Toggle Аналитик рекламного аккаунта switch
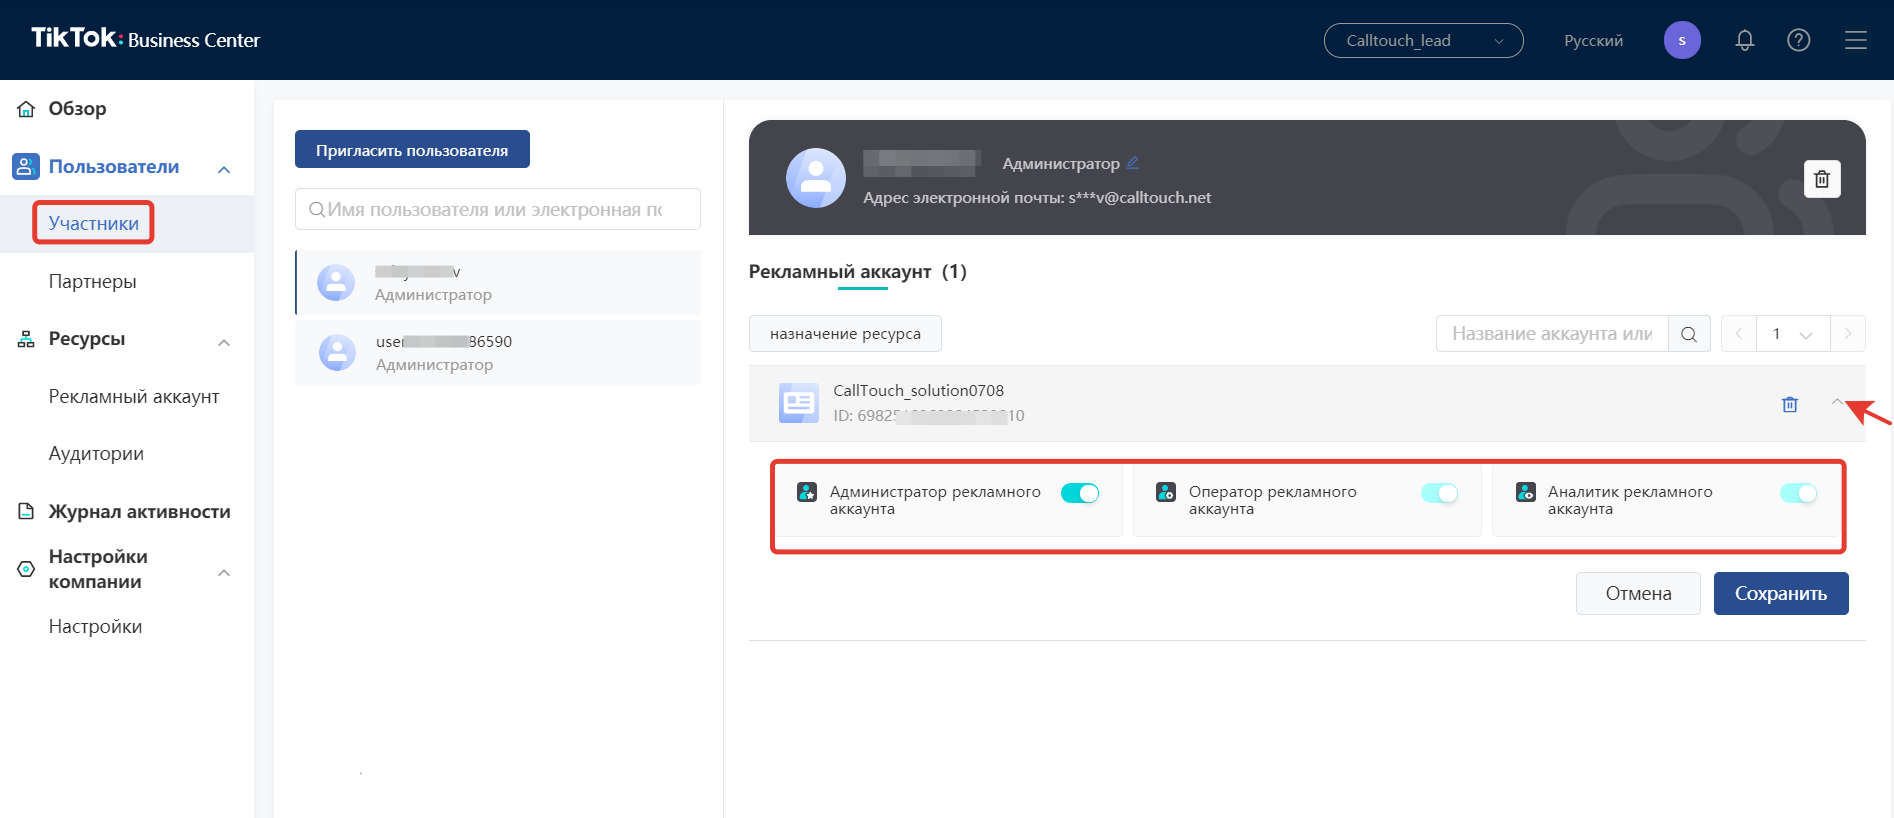 coord(1799,493)
